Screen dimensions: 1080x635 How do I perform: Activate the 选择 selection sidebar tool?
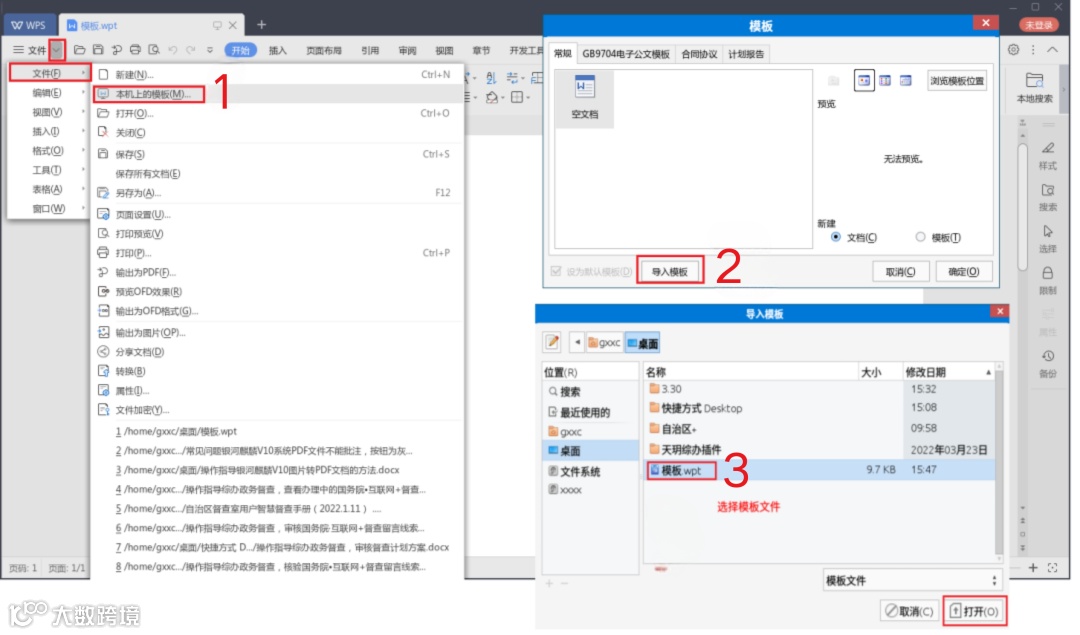(x=1048, y=240)
